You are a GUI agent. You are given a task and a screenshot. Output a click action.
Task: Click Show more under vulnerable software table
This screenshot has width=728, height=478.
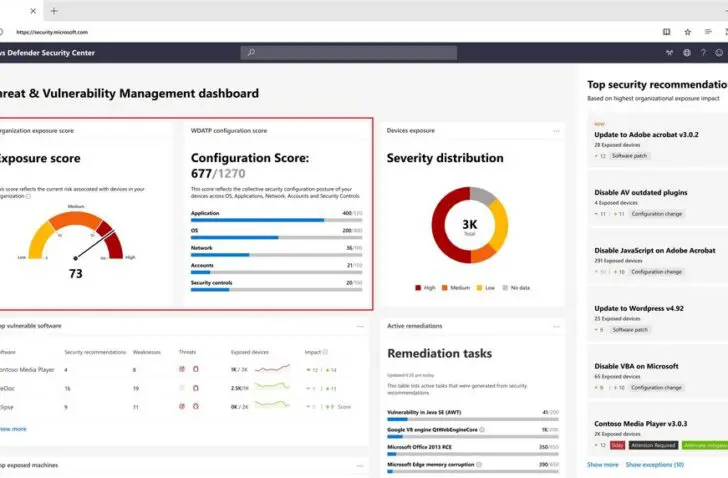pos(13,429)
